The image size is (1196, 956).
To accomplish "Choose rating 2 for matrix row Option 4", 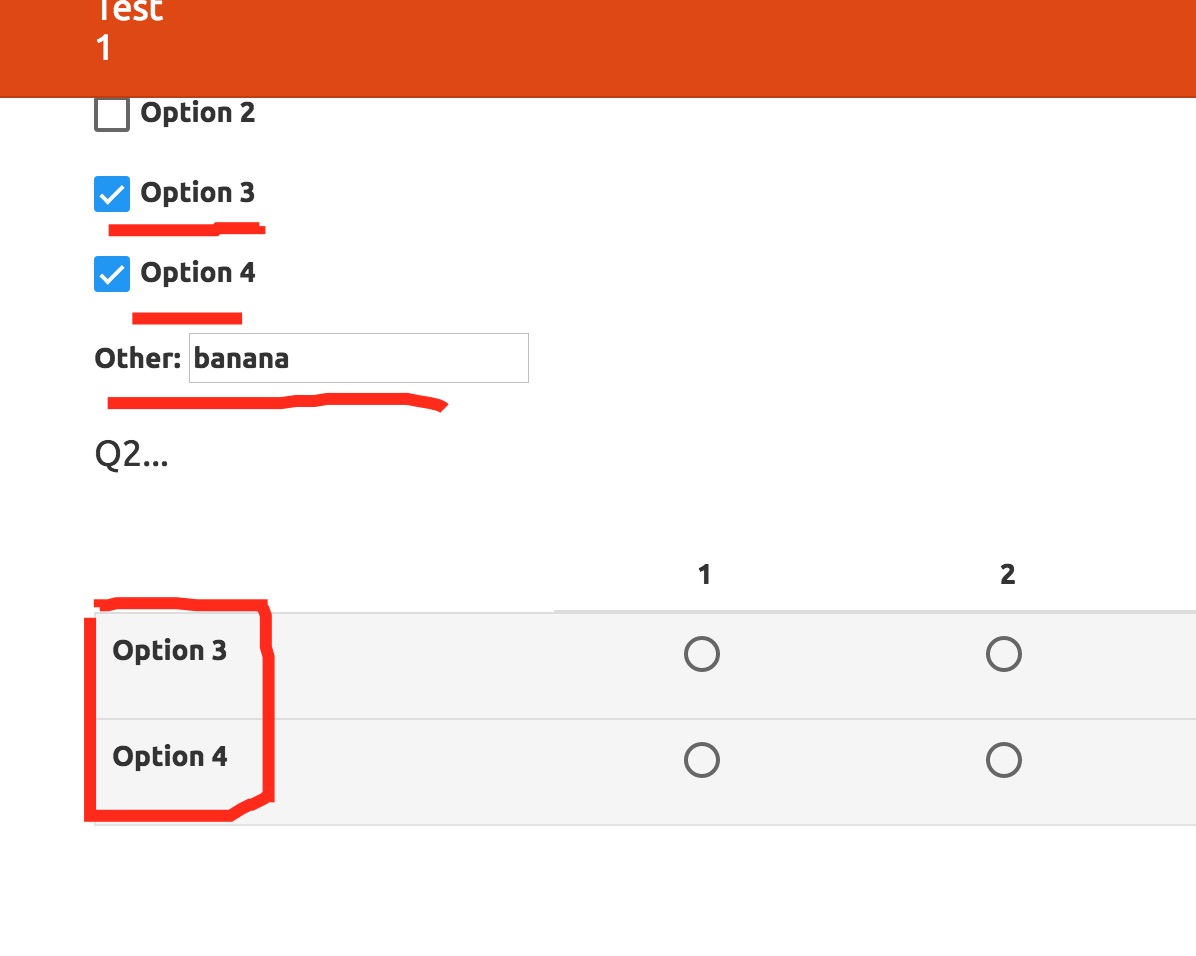I will coord(1004,761).
